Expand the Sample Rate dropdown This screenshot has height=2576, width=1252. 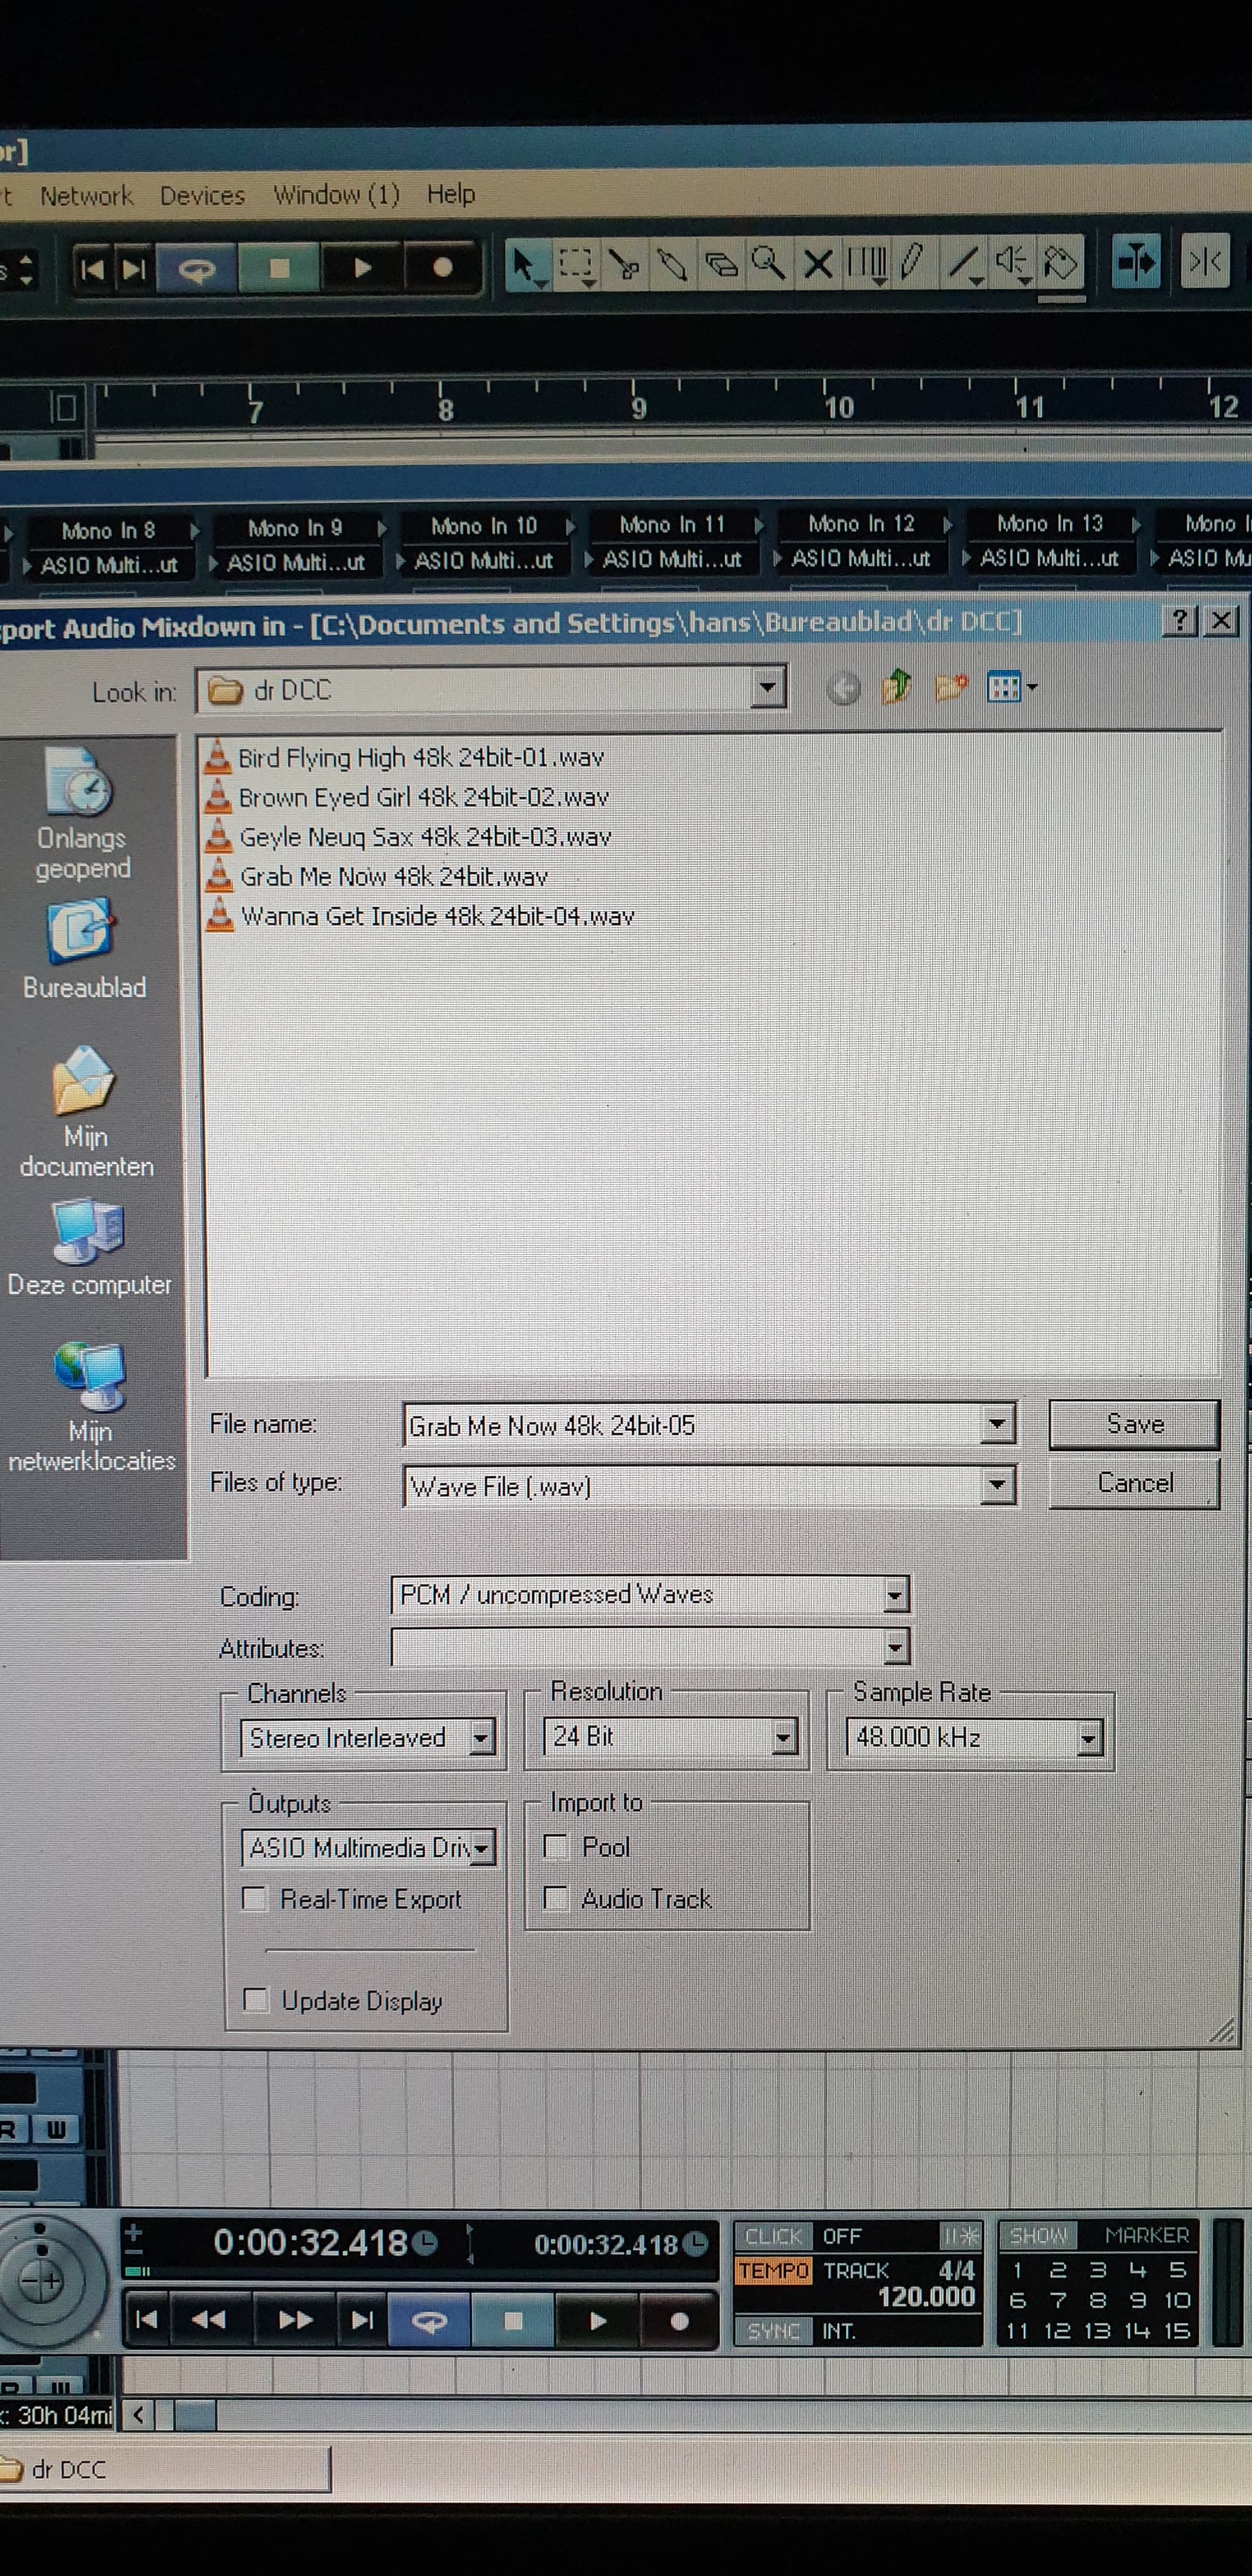[1088, 1739]
